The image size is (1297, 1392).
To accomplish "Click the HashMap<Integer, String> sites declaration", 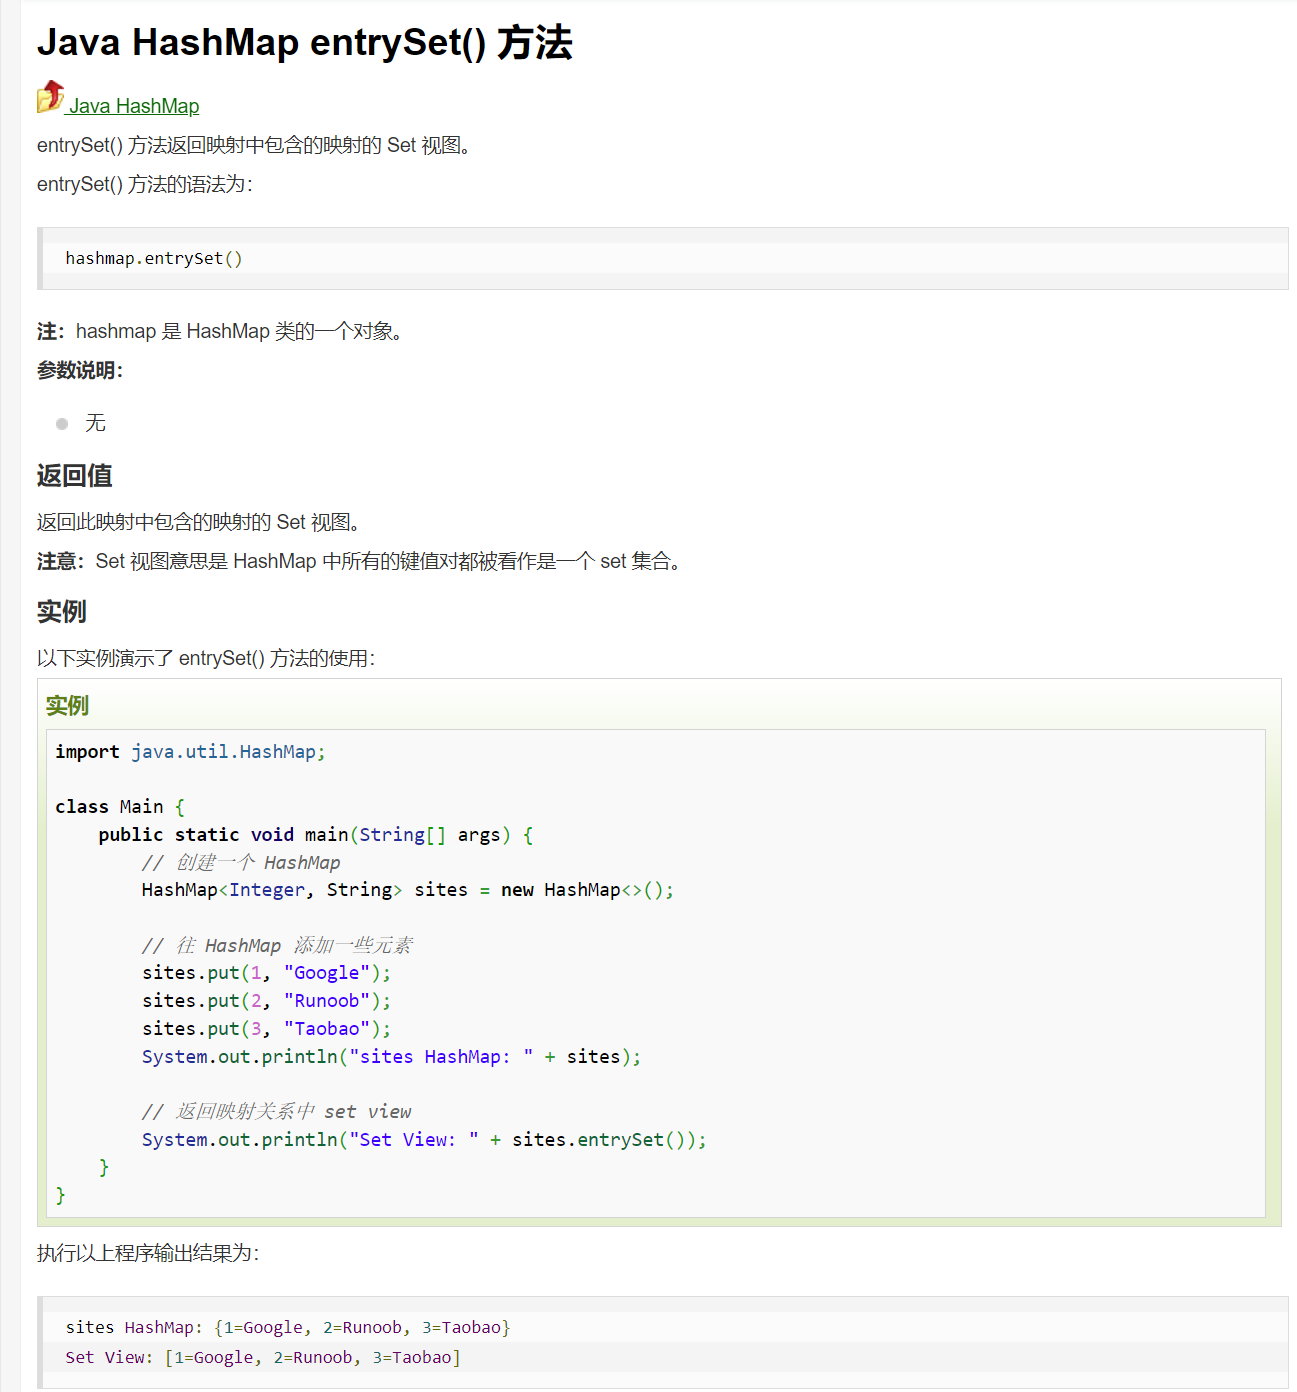I will (x=407, y=889).
